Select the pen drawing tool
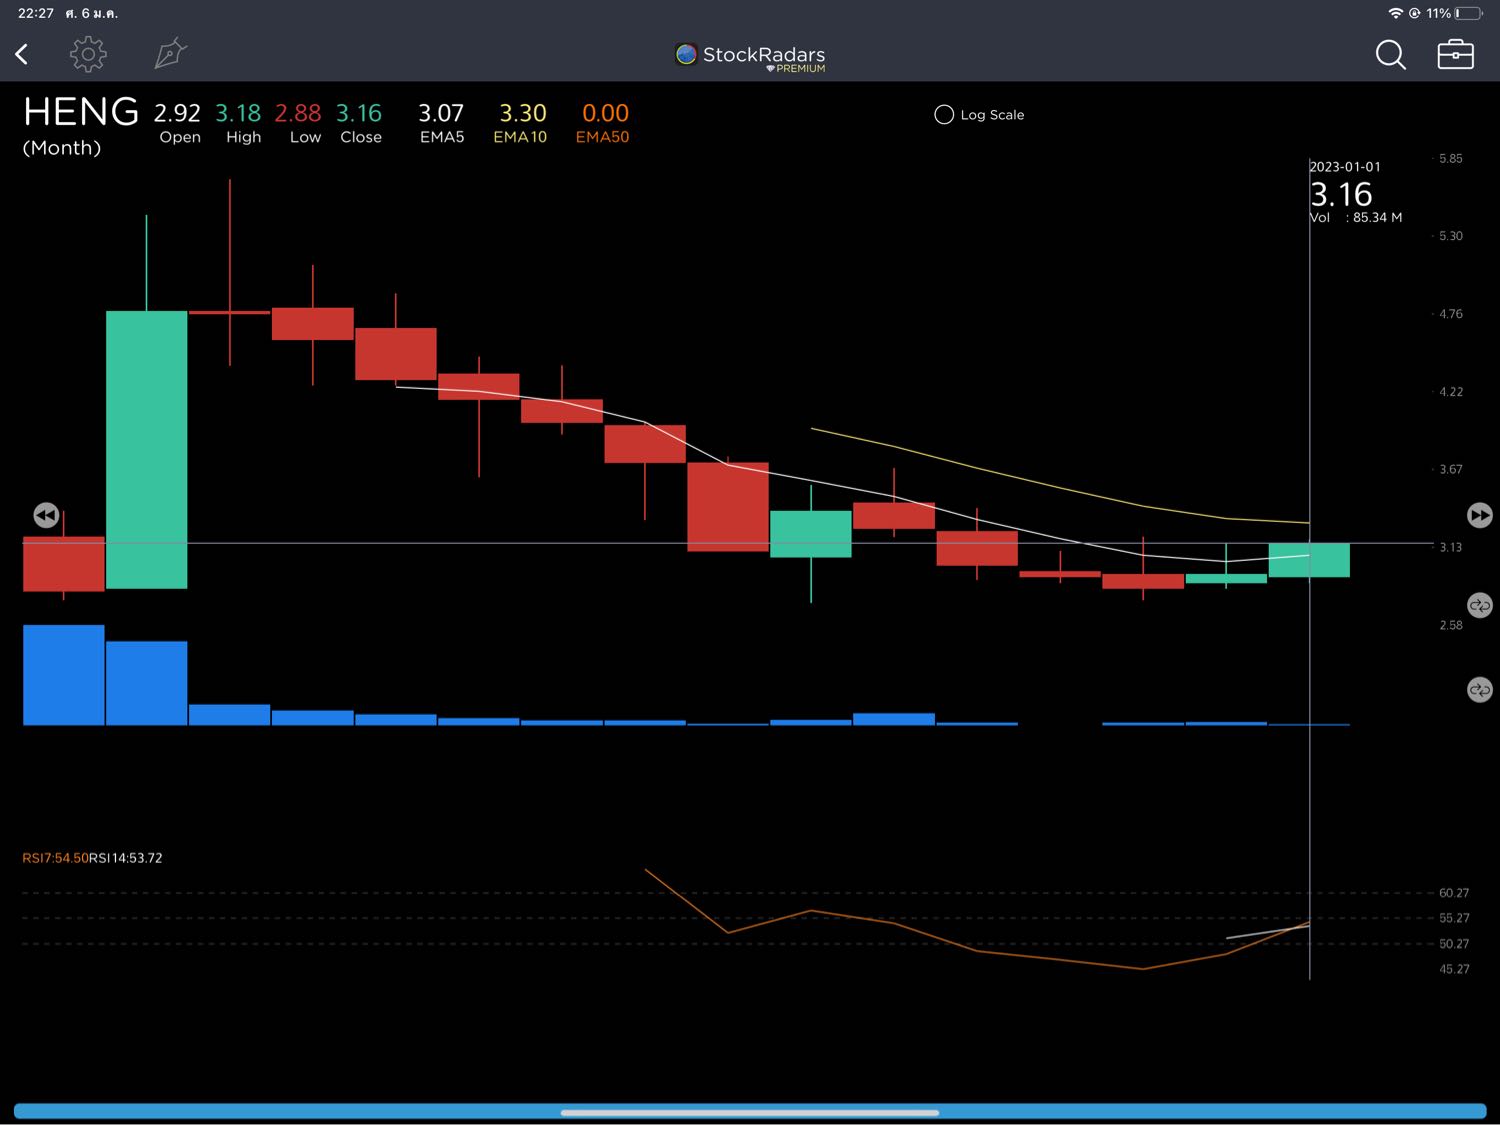This screenshot has height=1125, width=1500. coord(171,53)
